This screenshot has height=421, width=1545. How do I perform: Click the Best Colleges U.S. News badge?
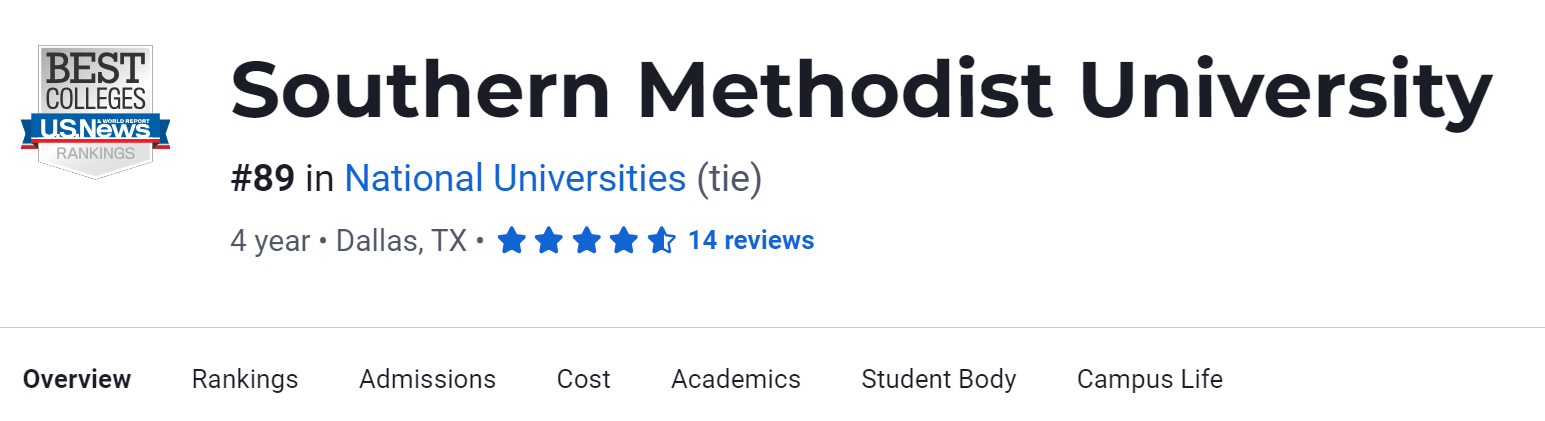tap(95, 111)
